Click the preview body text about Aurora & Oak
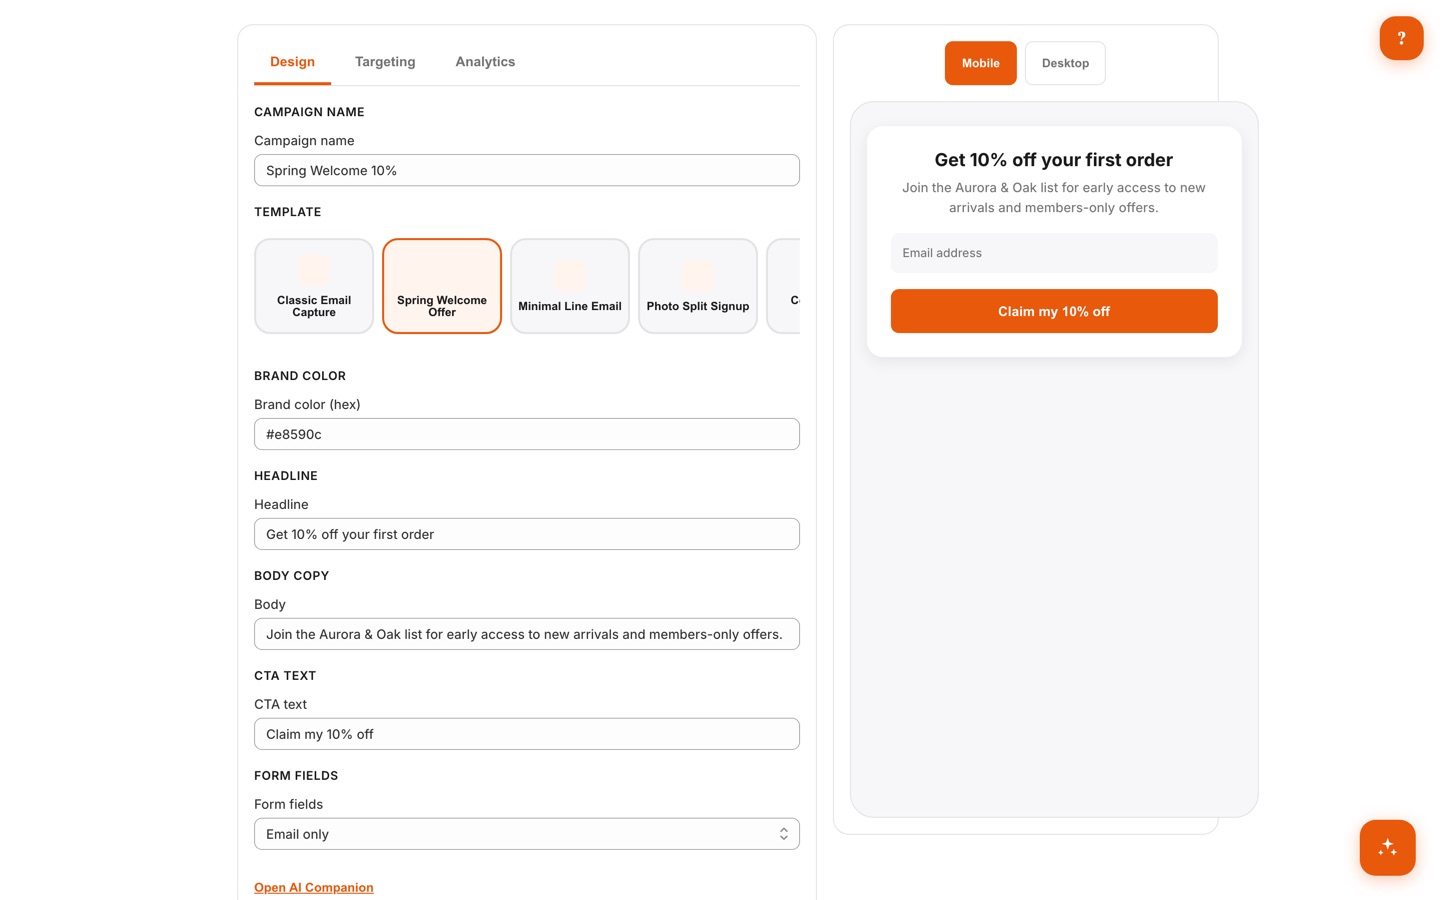 coord(1054,197)
